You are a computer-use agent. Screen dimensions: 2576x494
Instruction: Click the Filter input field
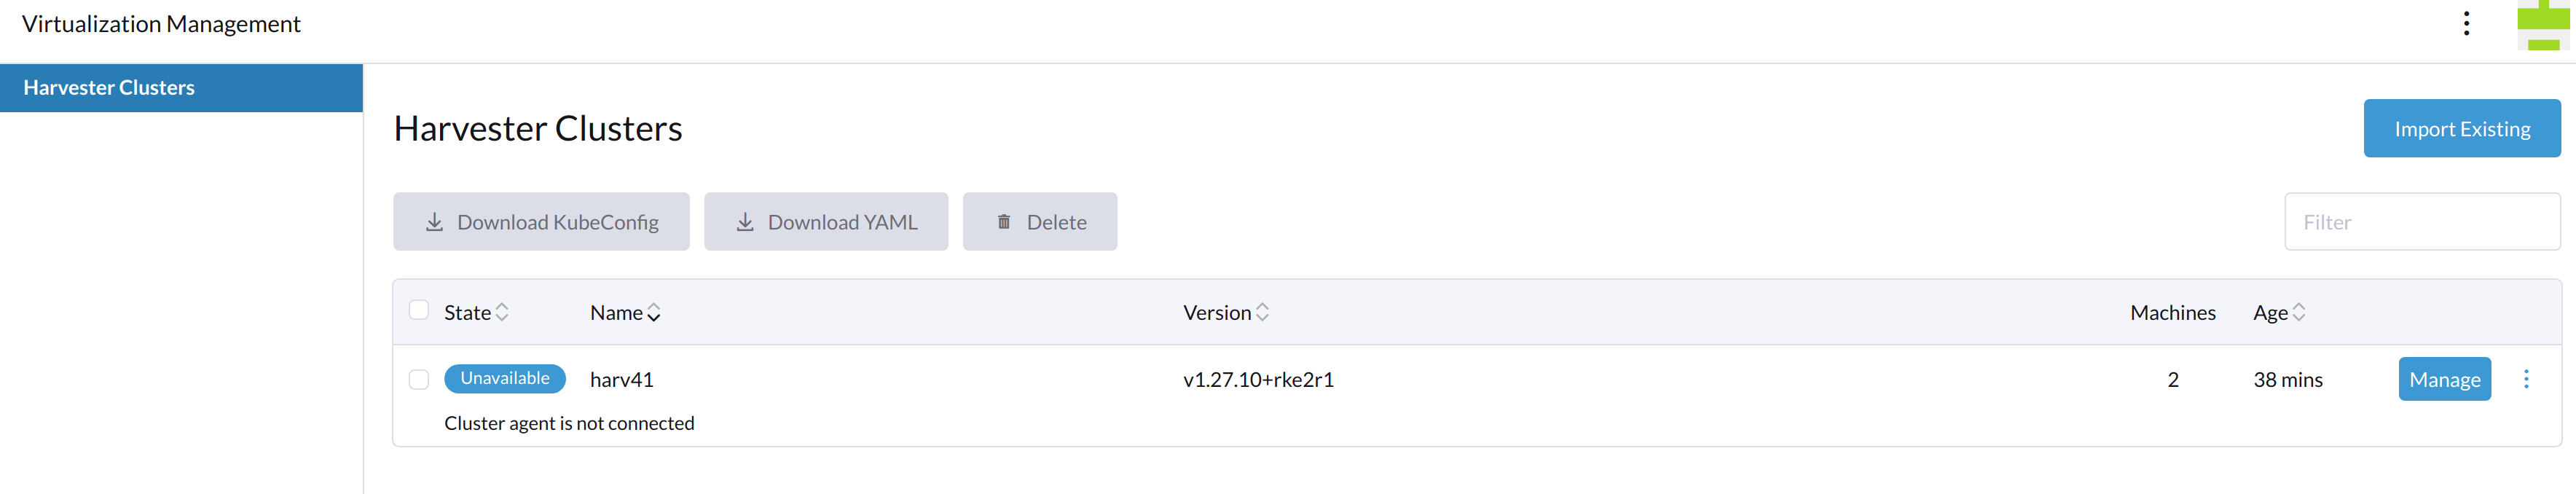[2422, 222]
